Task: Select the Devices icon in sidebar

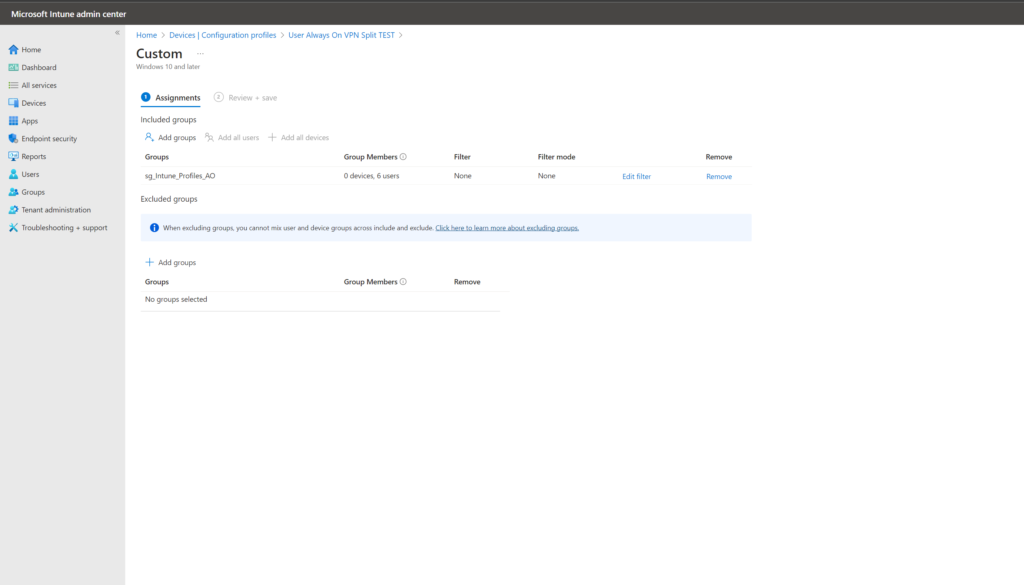Action: (13, 103)
